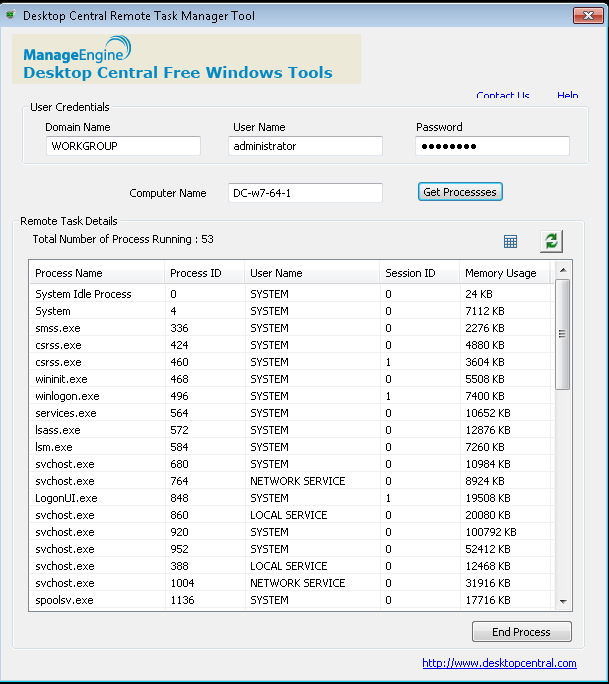Click the Computer Name input field

(x=305, y=193)
